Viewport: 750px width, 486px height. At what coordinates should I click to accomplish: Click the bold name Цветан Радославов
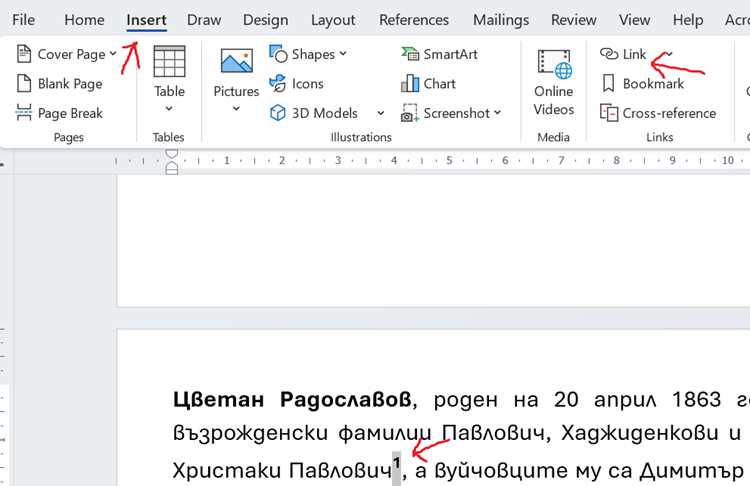coord(292,399)
